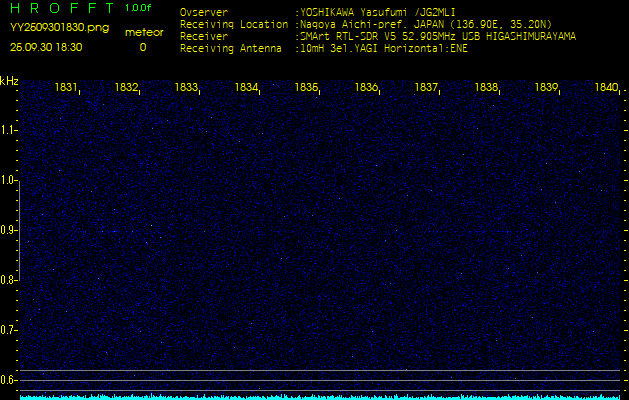This screenshot has width=629, height=400.
Task: Click the Receiver SMArt RTL-SDR V5 line
Action: [x=438, y=37]
